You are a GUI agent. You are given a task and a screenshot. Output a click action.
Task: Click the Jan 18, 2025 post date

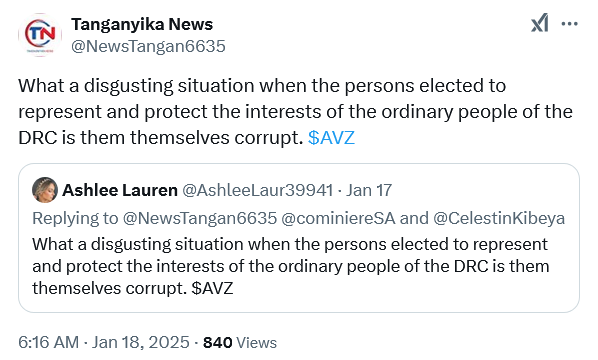click(x=140, y=342)
